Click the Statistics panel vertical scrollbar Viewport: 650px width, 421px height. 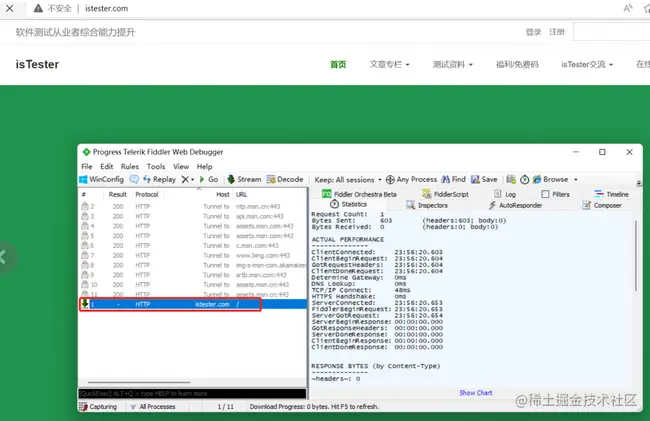(x=635, y=256)
